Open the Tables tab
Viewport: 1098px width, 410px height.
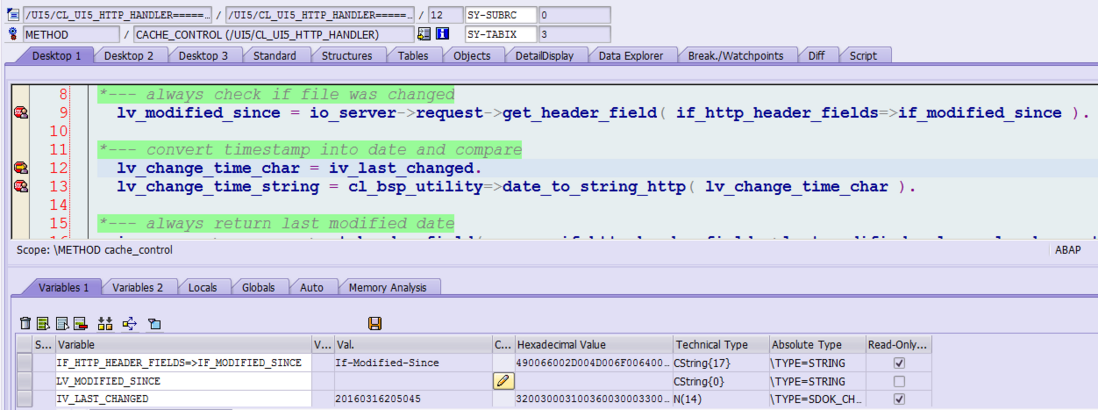(x=413, y=55)
